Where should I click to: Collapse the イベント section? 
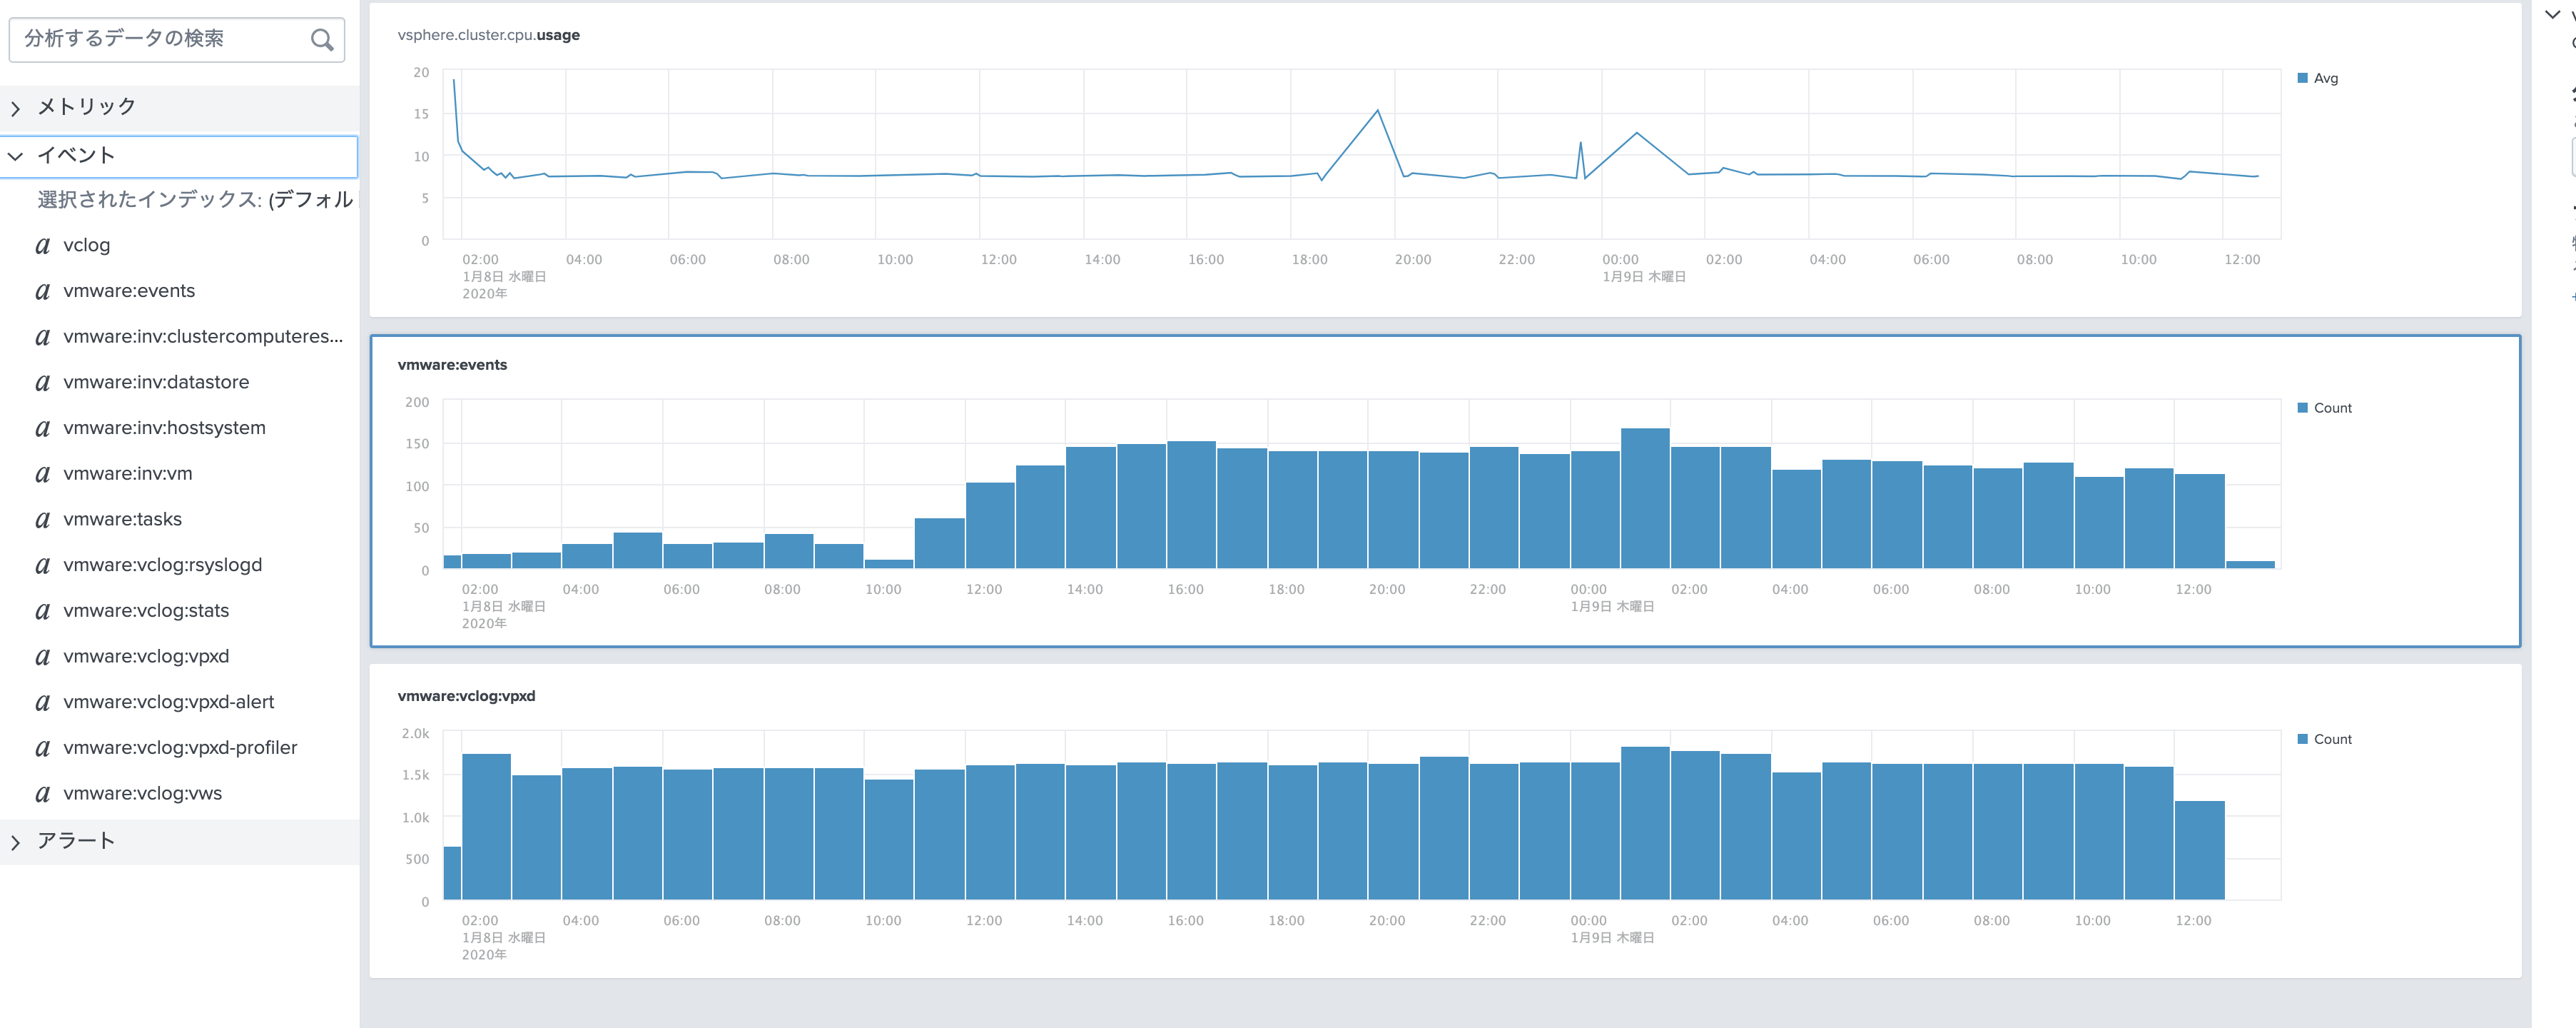click(16, 156)
